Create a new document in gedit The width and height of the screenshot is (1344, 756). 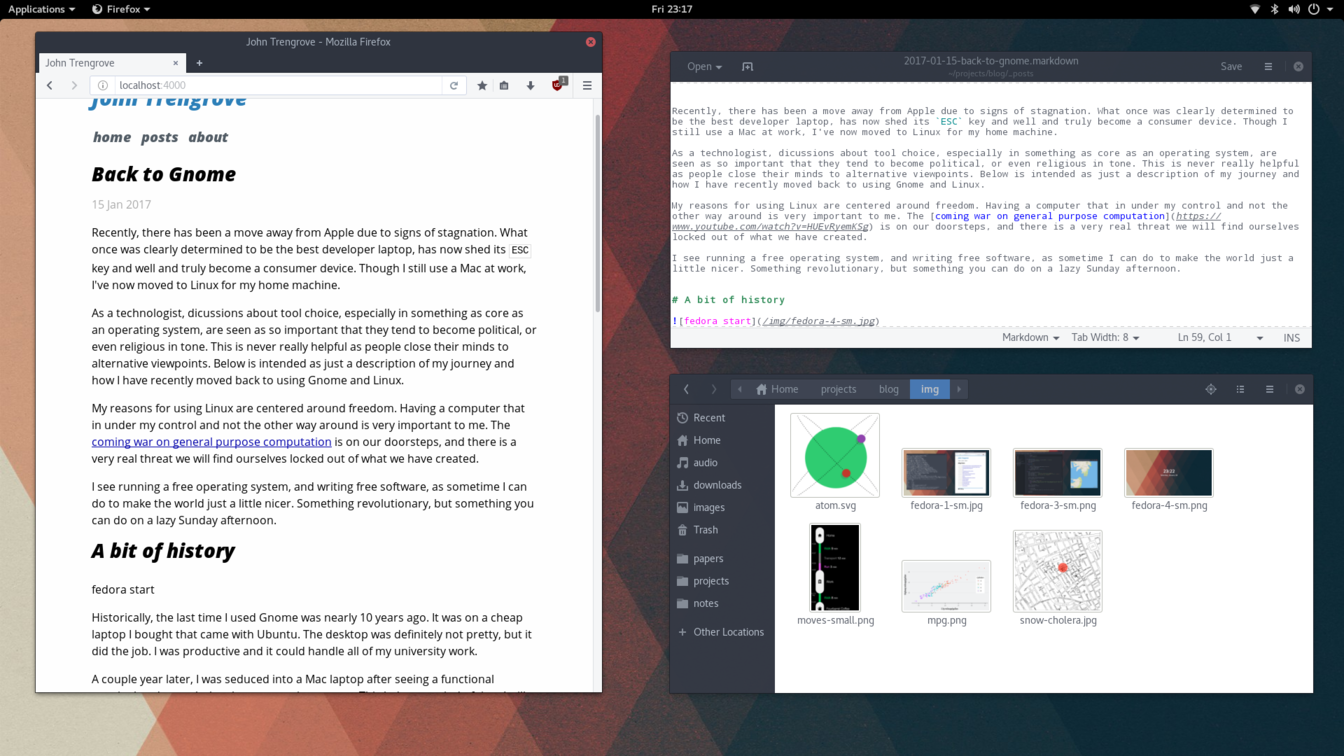click(747, 67)
